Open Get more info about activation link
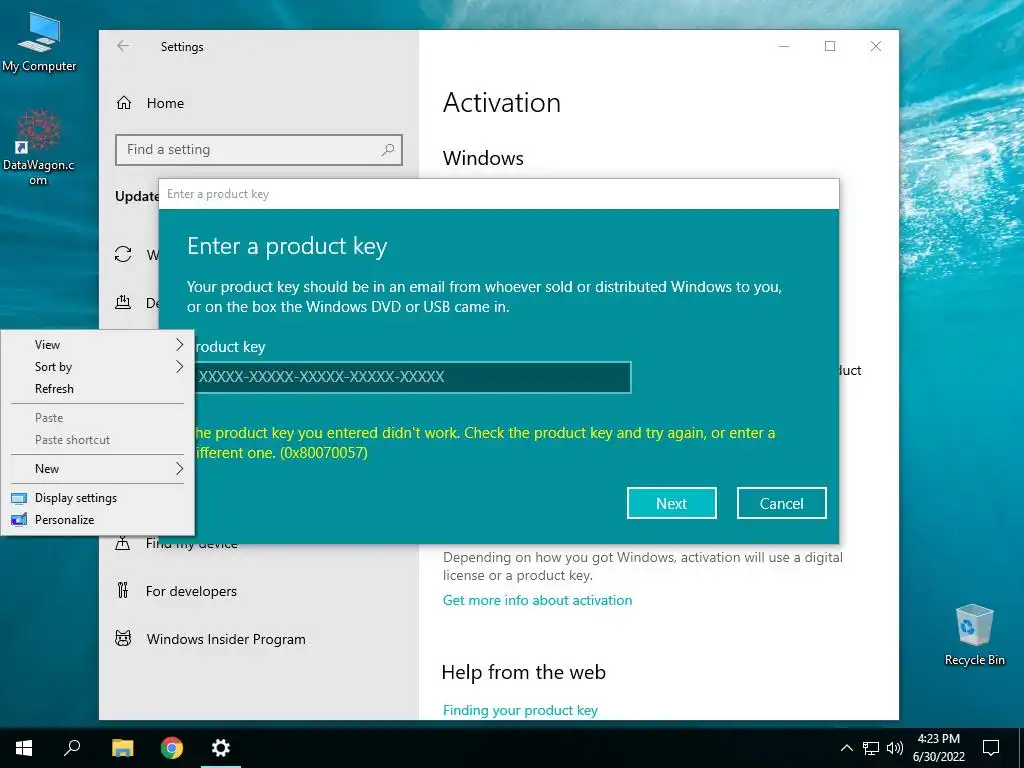1024x768 pixels. coord(537,600)
